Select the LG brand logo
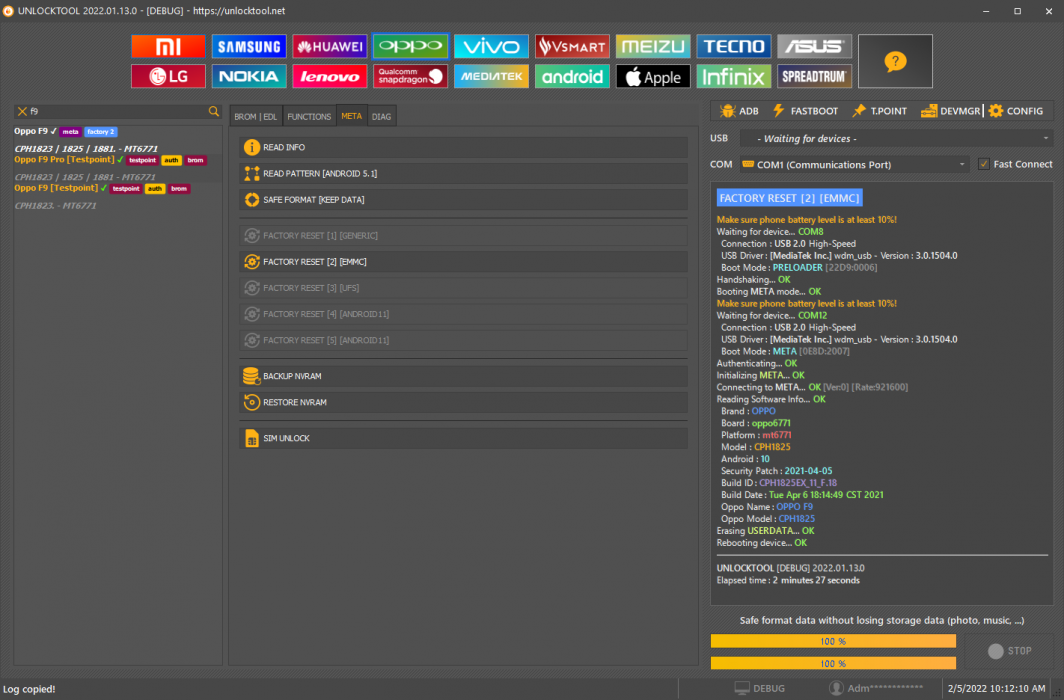 click(168, 77)
